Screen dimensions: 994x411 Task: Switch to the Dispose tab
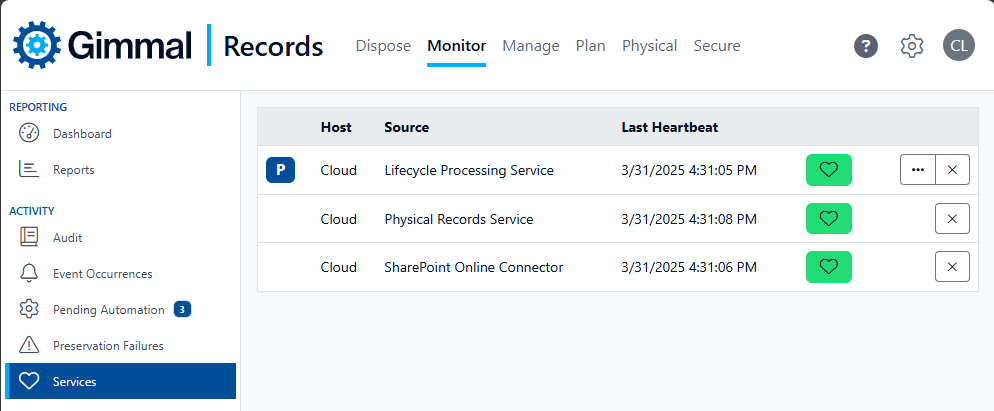coord(383,46)
